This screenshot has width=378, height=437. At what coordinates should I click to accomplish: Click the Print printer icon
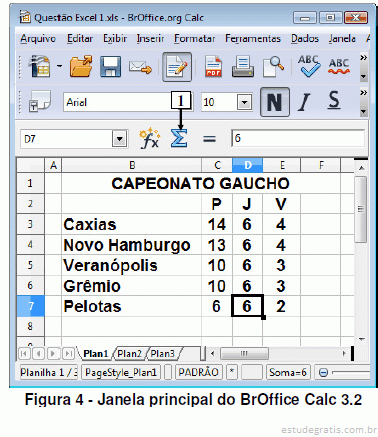(x=243, y=66)
